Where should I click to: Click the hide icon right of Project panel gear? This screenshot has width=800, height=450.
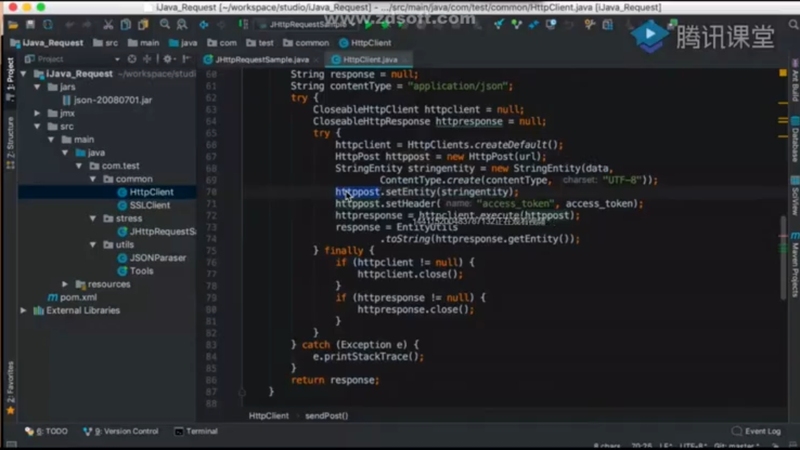coord(186,60)
